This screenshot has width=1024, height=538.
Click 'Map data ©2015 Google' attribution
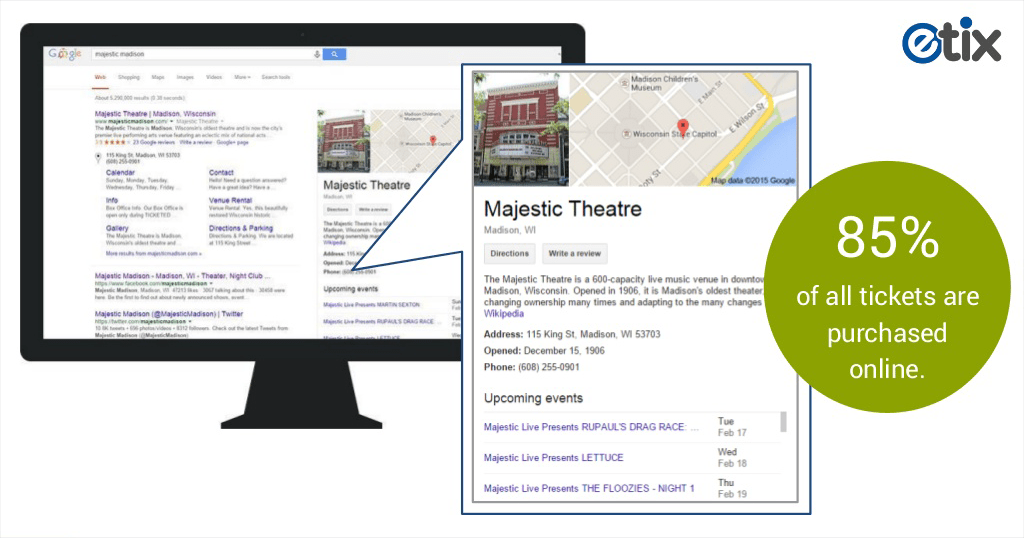point(752,180)
